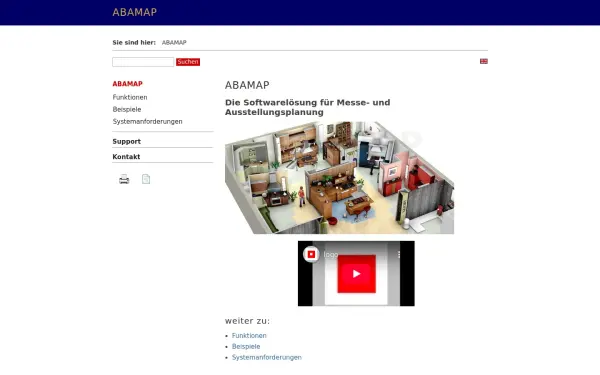Follow the Beispiele link under weiter zu
The width and height of the screenshot is (600, 375).
point(246,346)
